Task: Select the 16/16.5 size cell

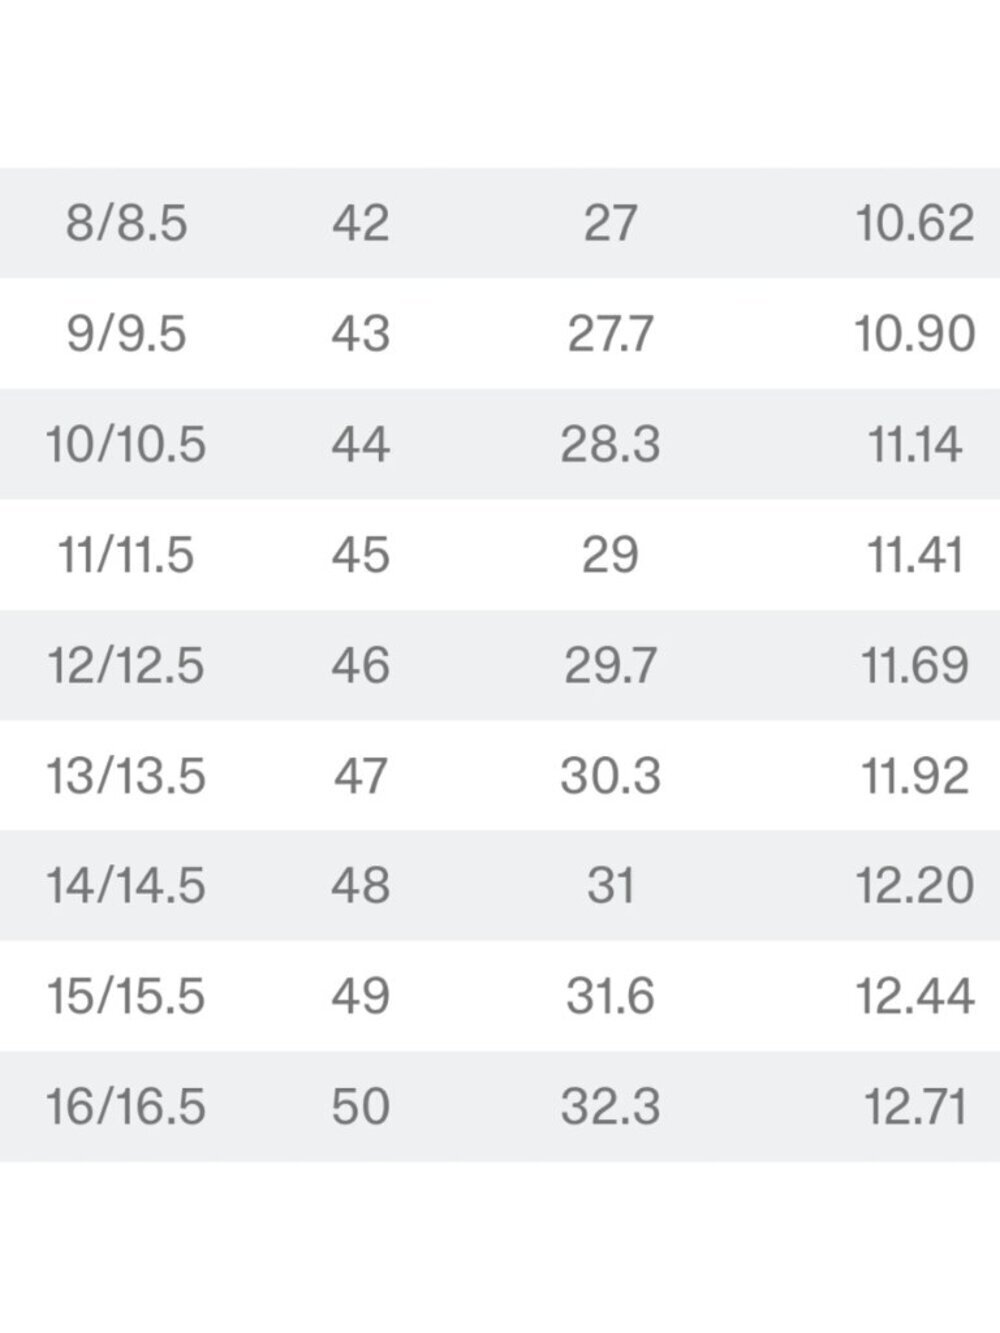Action: [x=126, y=1106]
